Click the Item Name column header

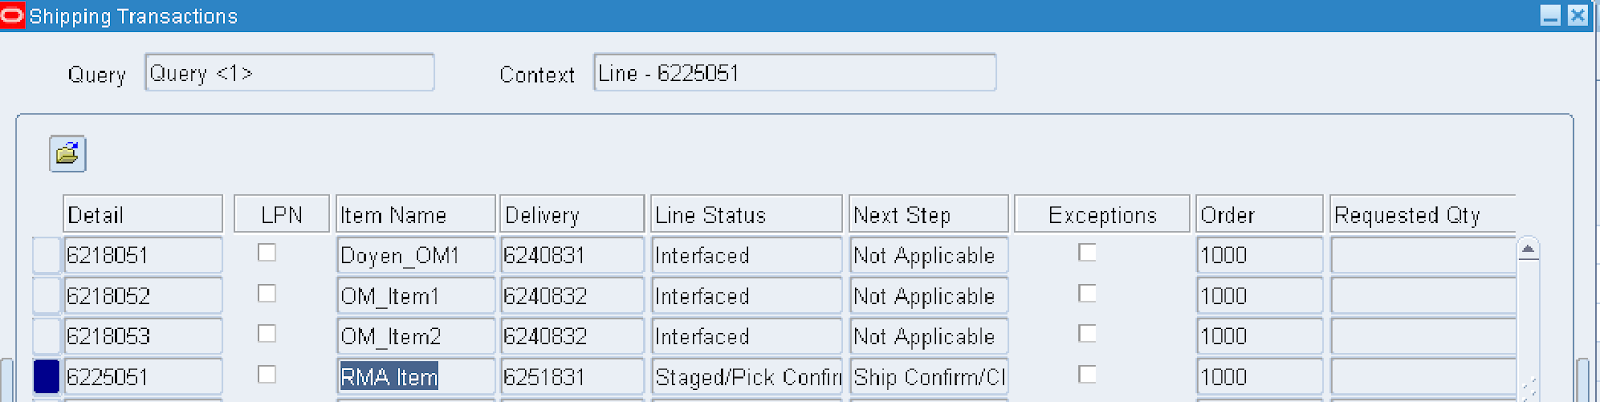415,214
